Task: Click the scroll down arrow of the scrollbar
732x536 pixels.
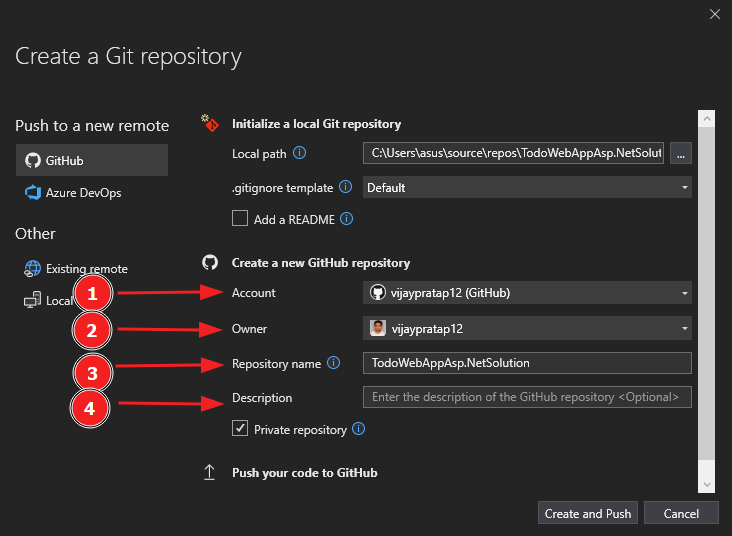Action: tap(707, 485)
